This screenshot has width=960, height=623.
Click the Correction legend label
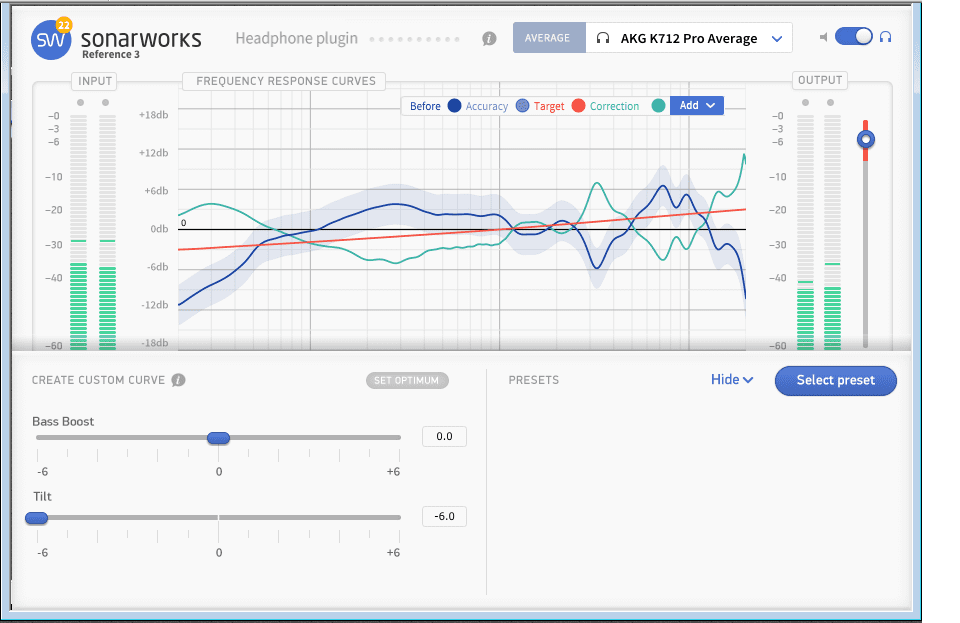(x=614, y=106)
